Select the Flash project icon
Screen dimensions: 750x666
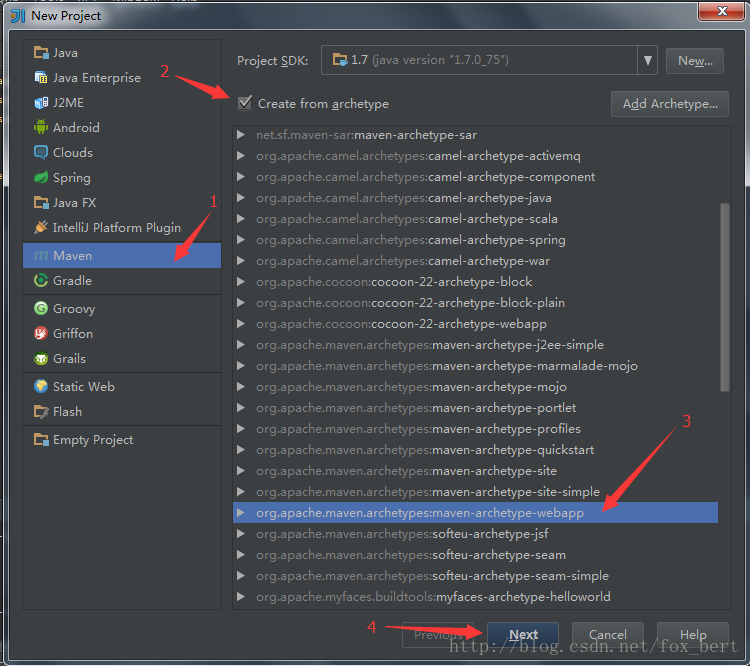[41, 411]
